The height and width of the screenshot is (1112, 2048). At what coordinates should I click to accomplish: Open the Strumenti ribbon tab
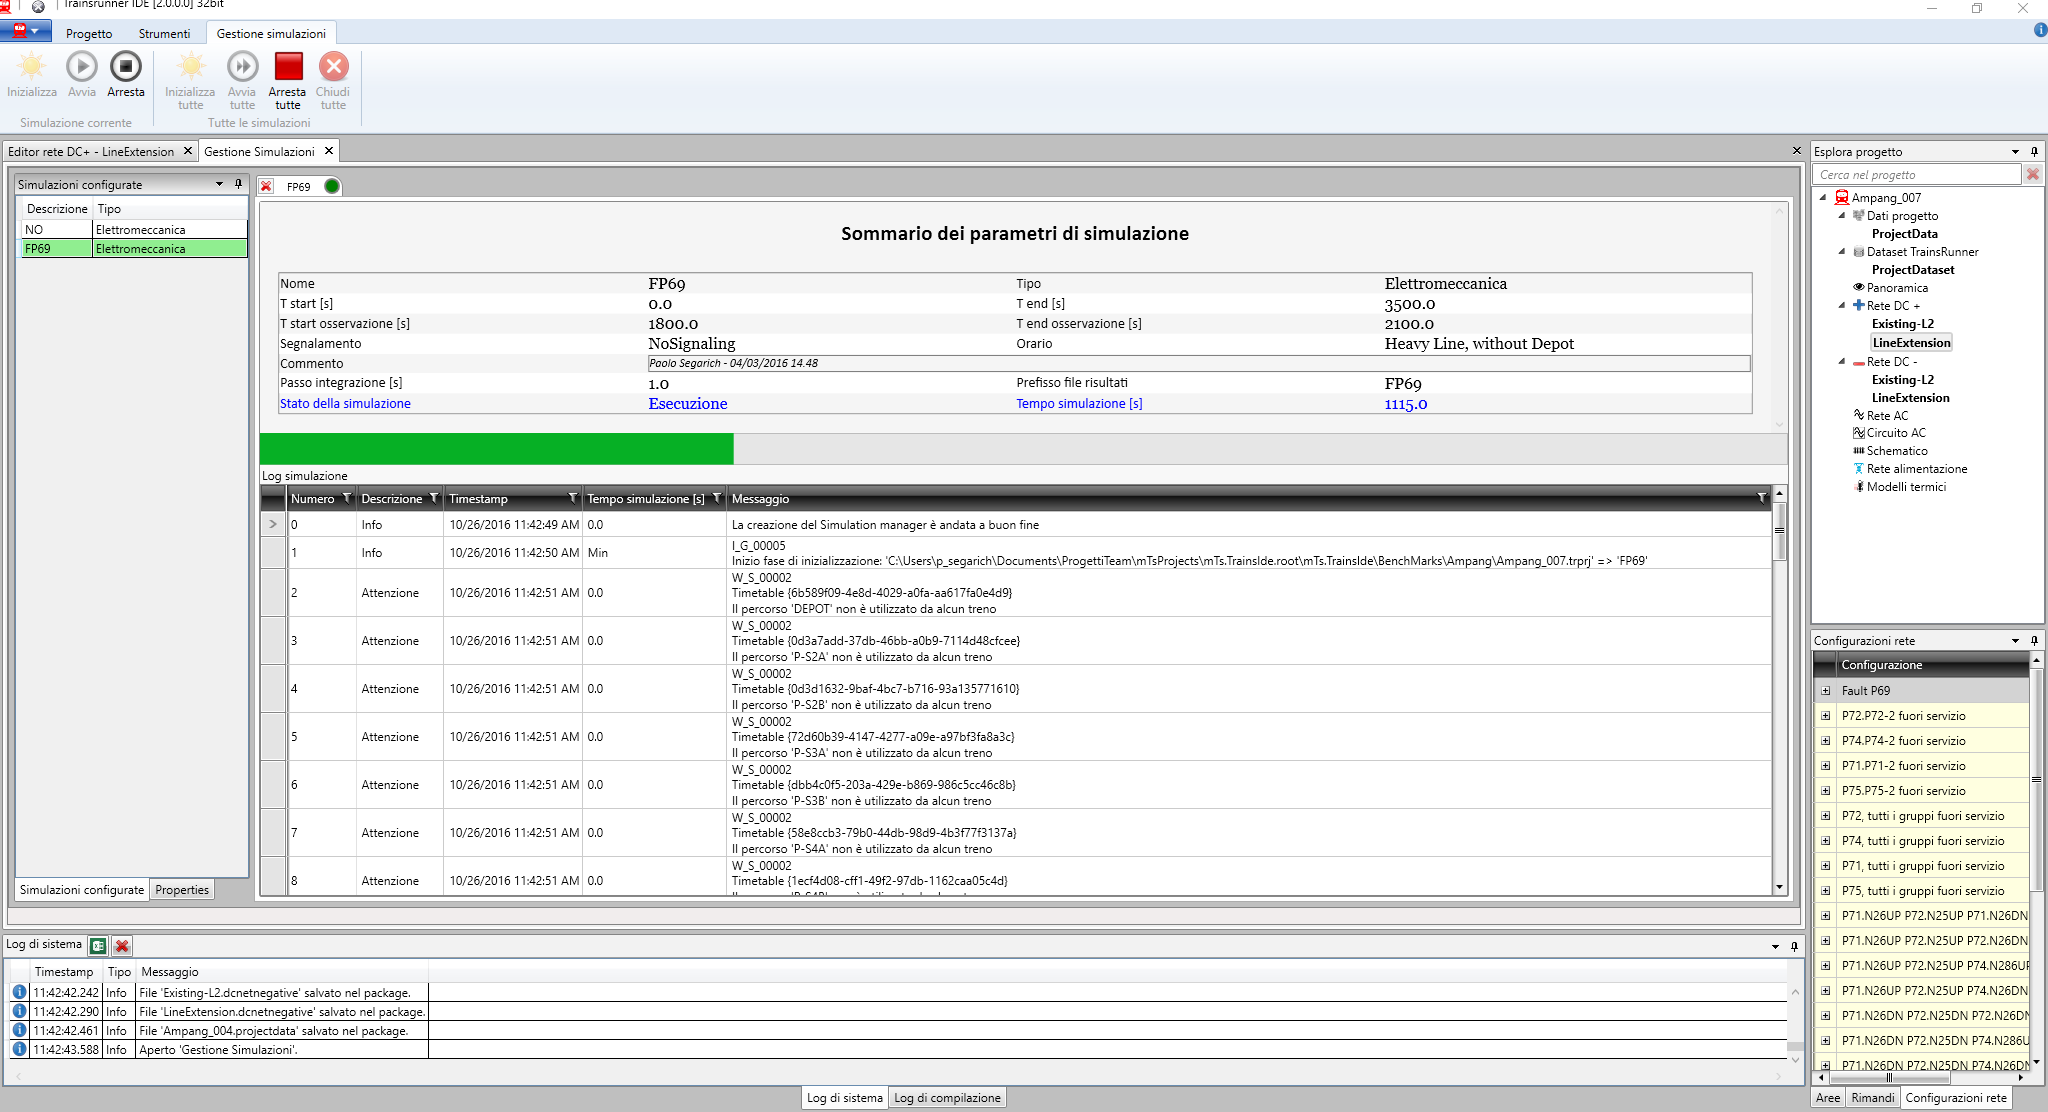tap(164, 34)
